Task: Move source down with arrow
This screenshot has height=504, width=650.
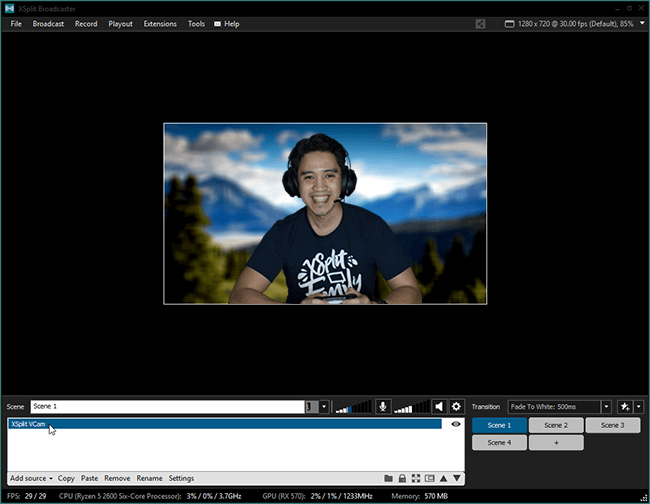Action: pyautogui.click(x=457, y=478)
